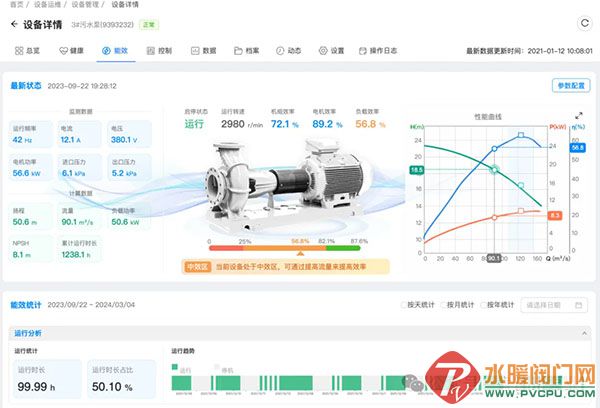Click the 50.6 kW load power value
Viewport: 600px width, 408px height.
pyautogui.click(x=125, y=222)
